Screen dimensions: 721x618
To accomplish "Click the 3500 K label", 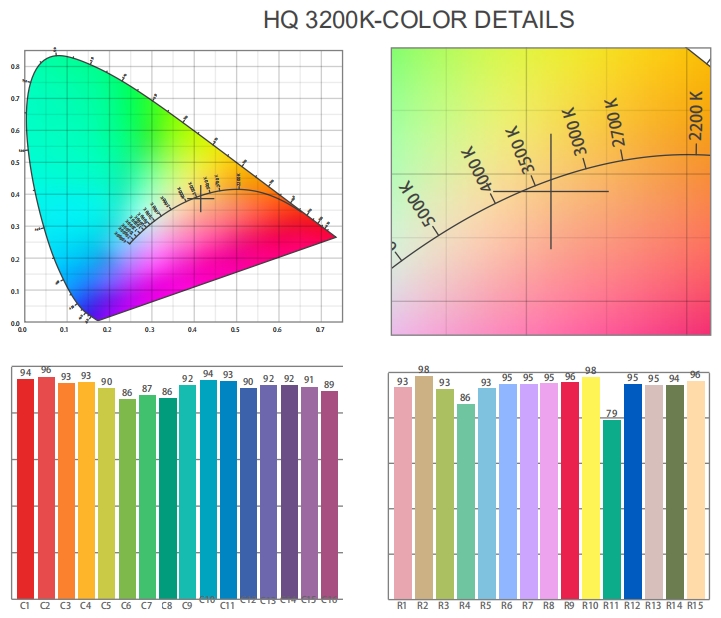I will [x=521, y=151].
